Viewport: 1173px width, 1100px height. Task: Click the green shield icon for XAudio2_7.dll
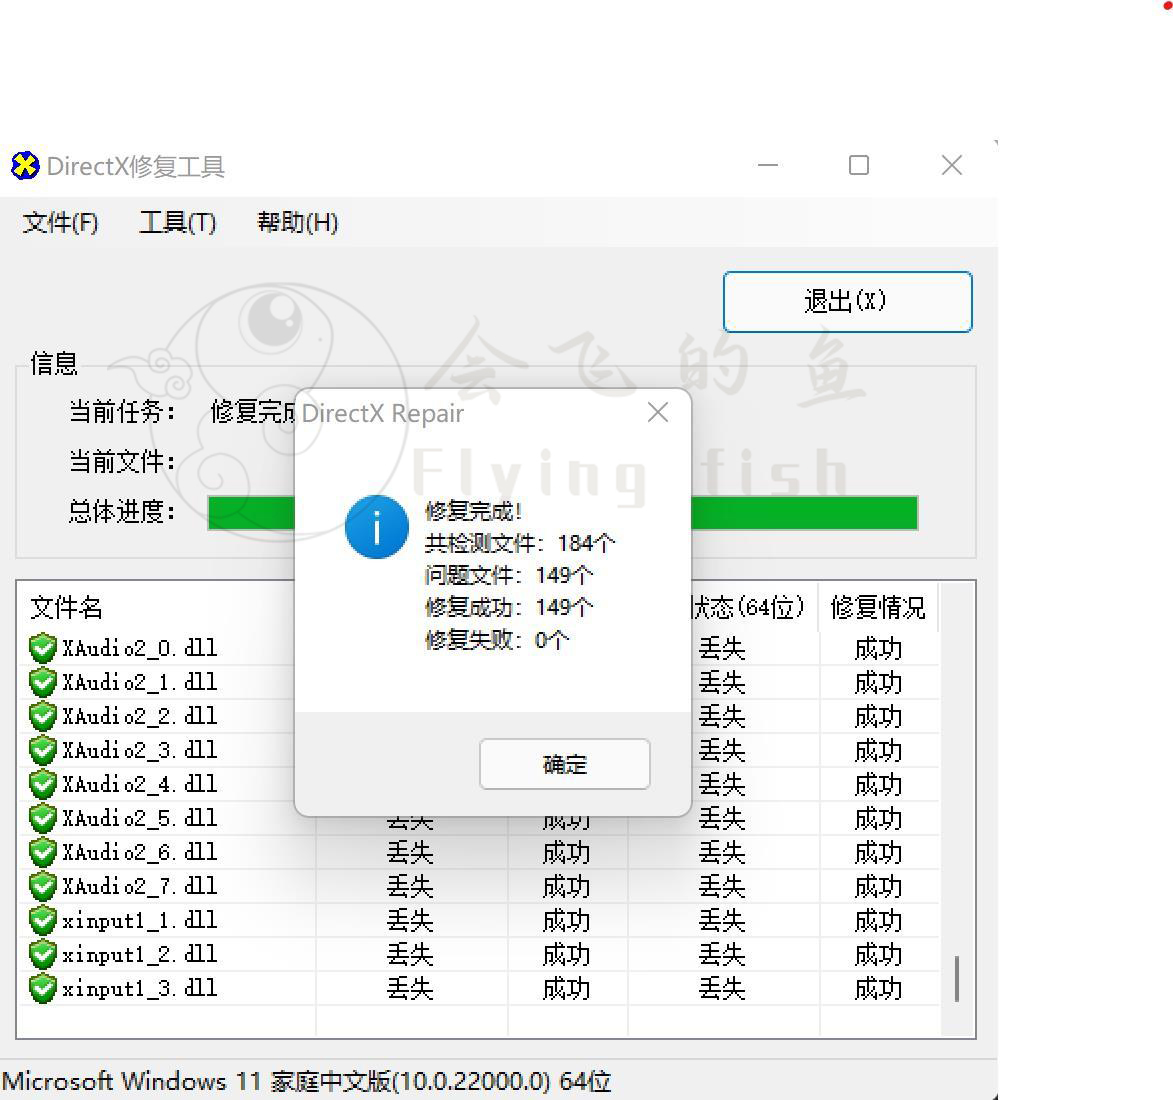point(43,887)
